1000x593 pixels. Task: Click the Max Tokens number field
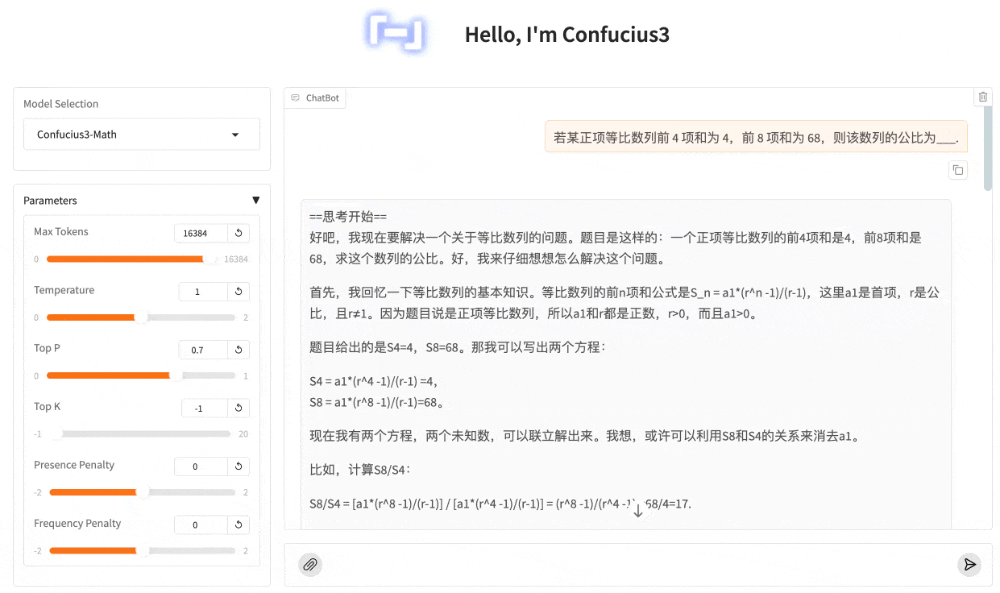201,233
